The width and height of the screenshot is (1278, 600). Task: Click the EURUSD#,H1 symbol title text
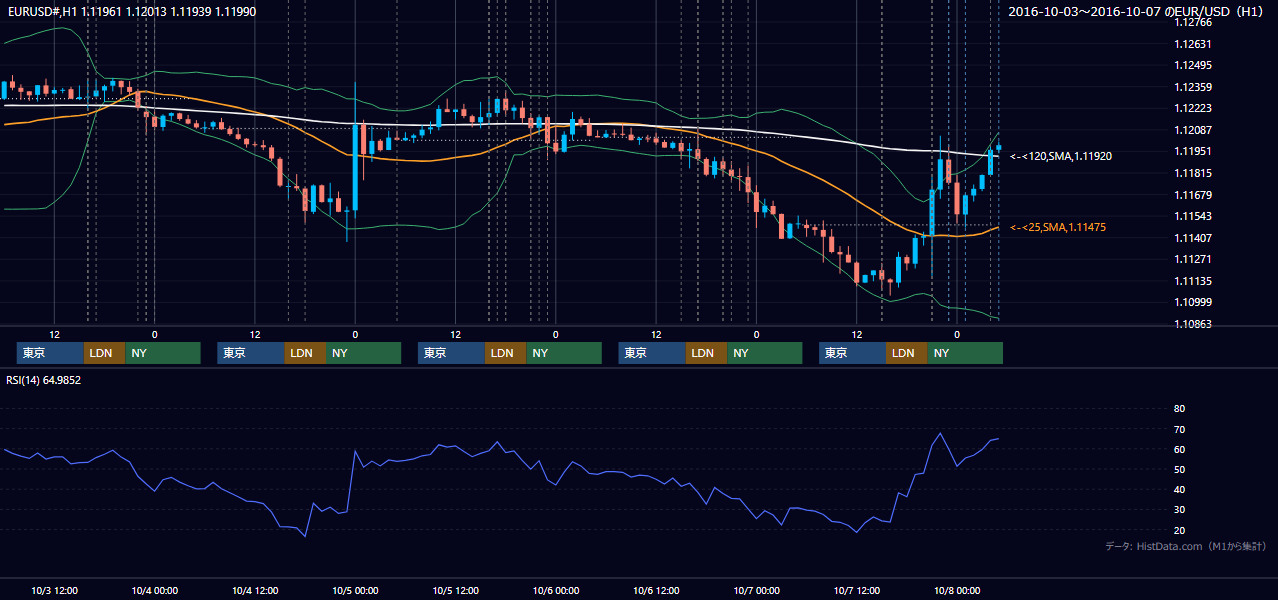click(42, 11)
